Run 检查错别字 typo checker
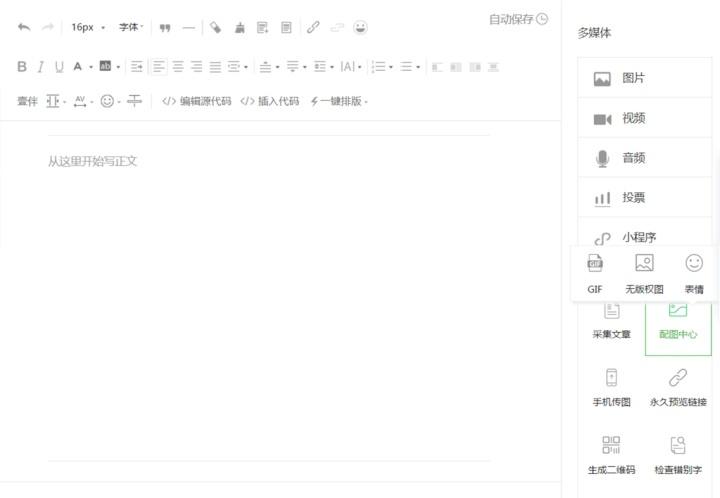This screenshot has width=720, height=498. 678,455
